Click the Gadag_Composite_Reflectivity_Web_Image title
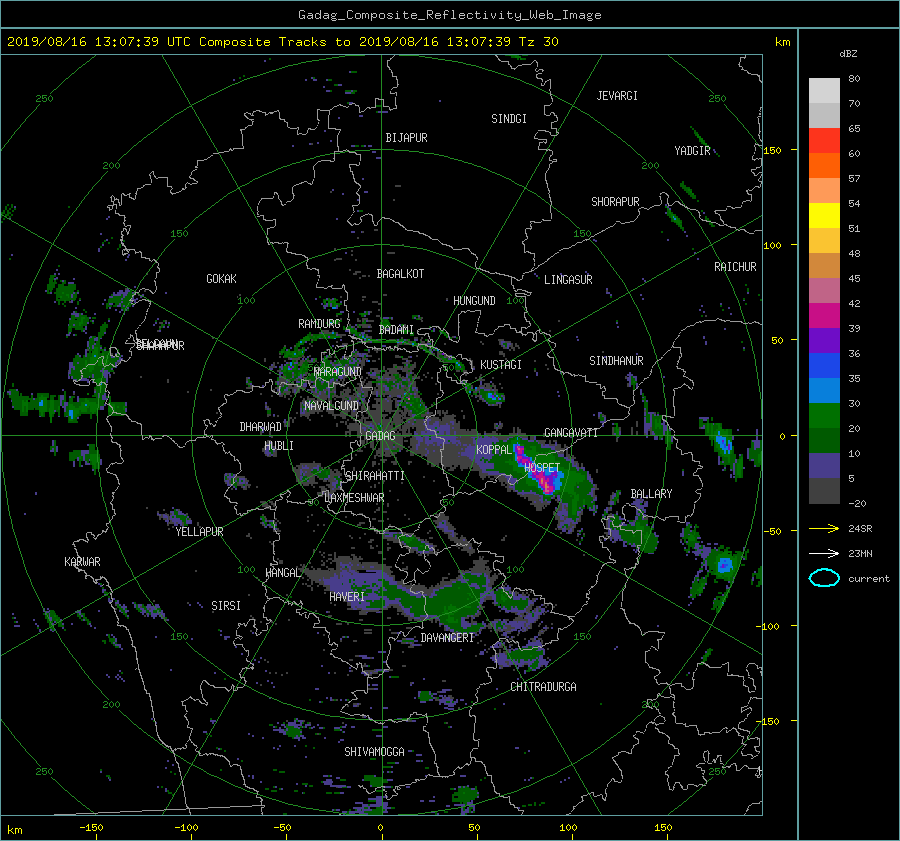This screenshot has width=900, height=841. tap(449, 15)
